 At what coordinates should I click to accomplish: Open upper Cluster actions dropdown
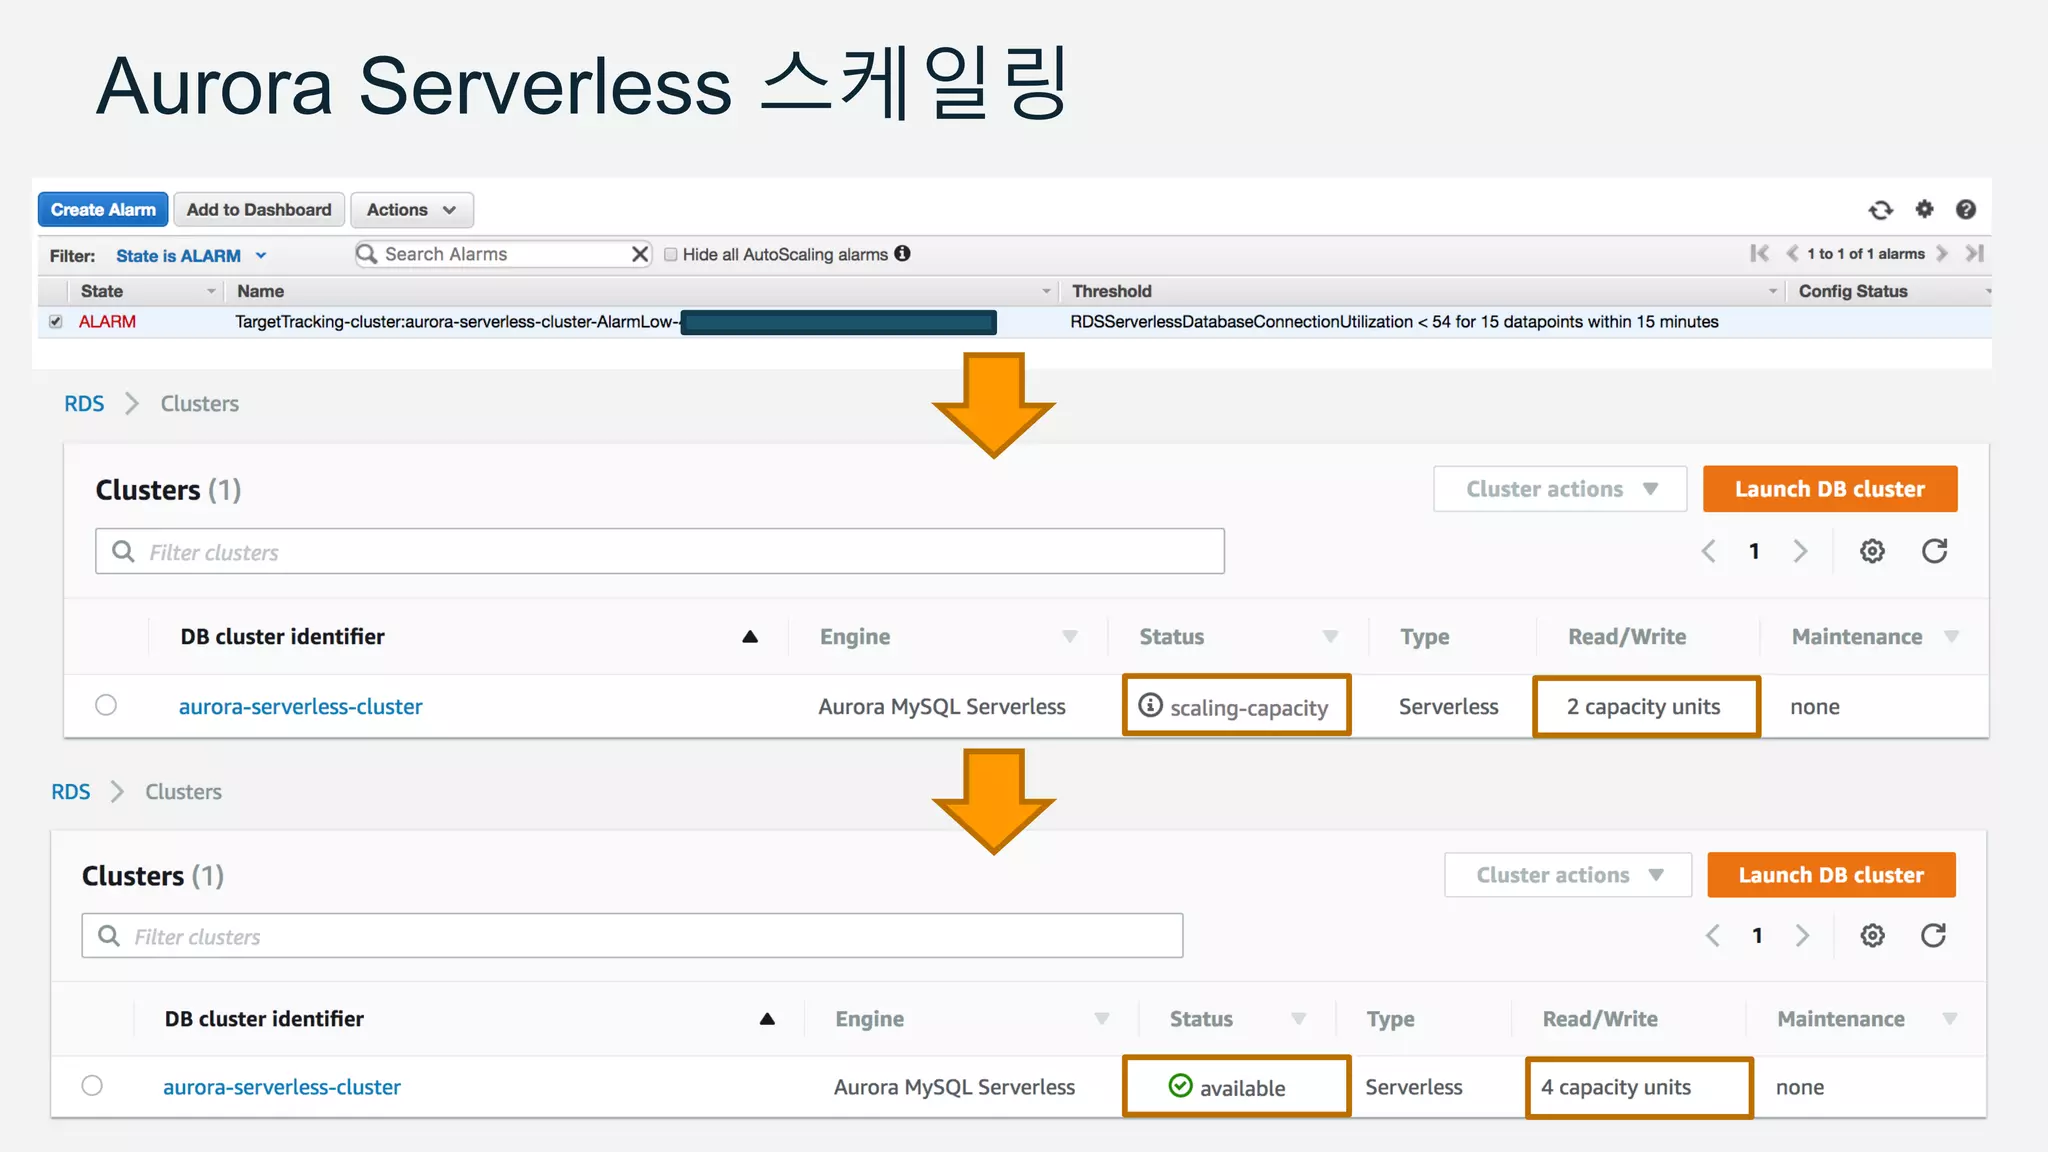[1560, 489]
